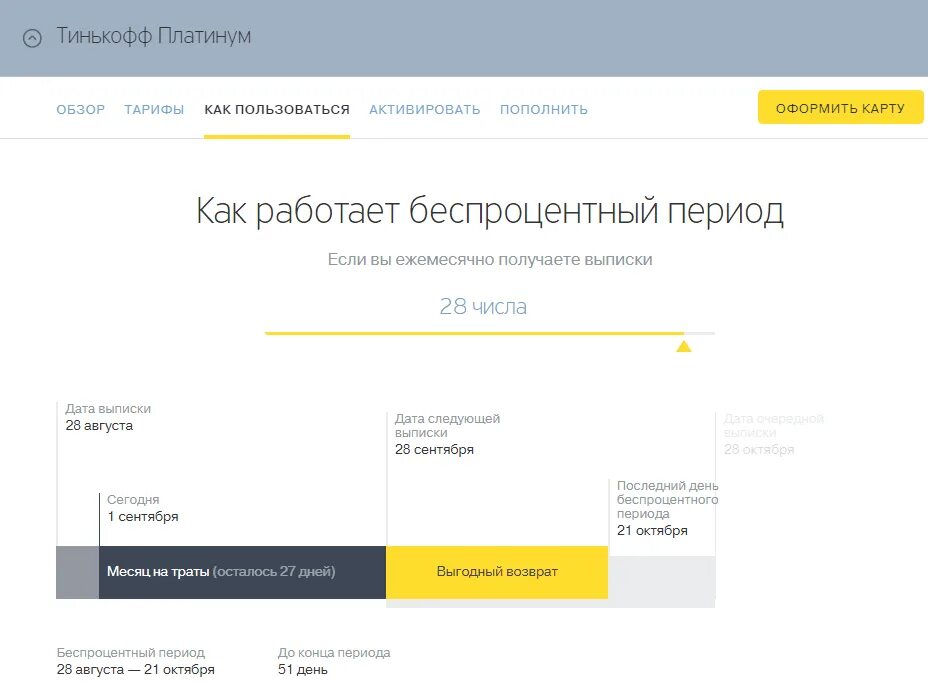Image resolution: width=928 pixels, height=682 pixels.
Task: Click the yellow statement-date slider track
Action: click(489, 333)
